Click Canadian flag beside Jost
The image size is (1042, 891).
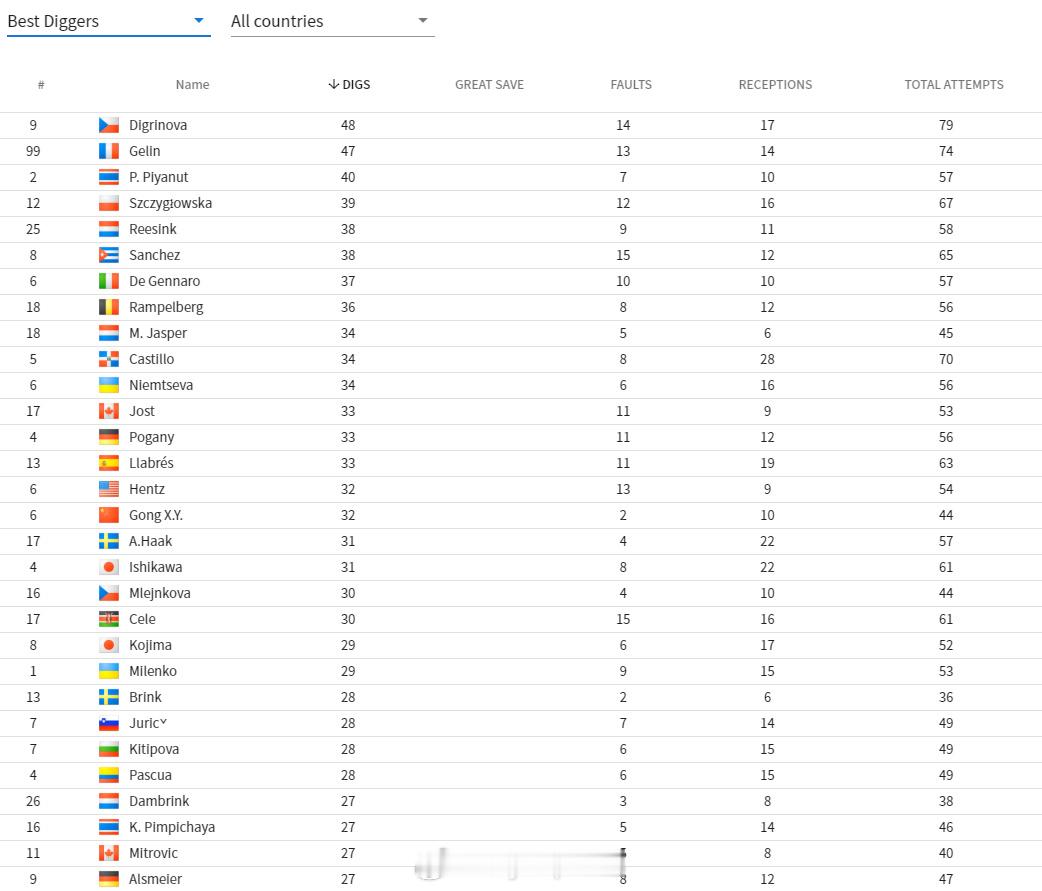[109, 411]
